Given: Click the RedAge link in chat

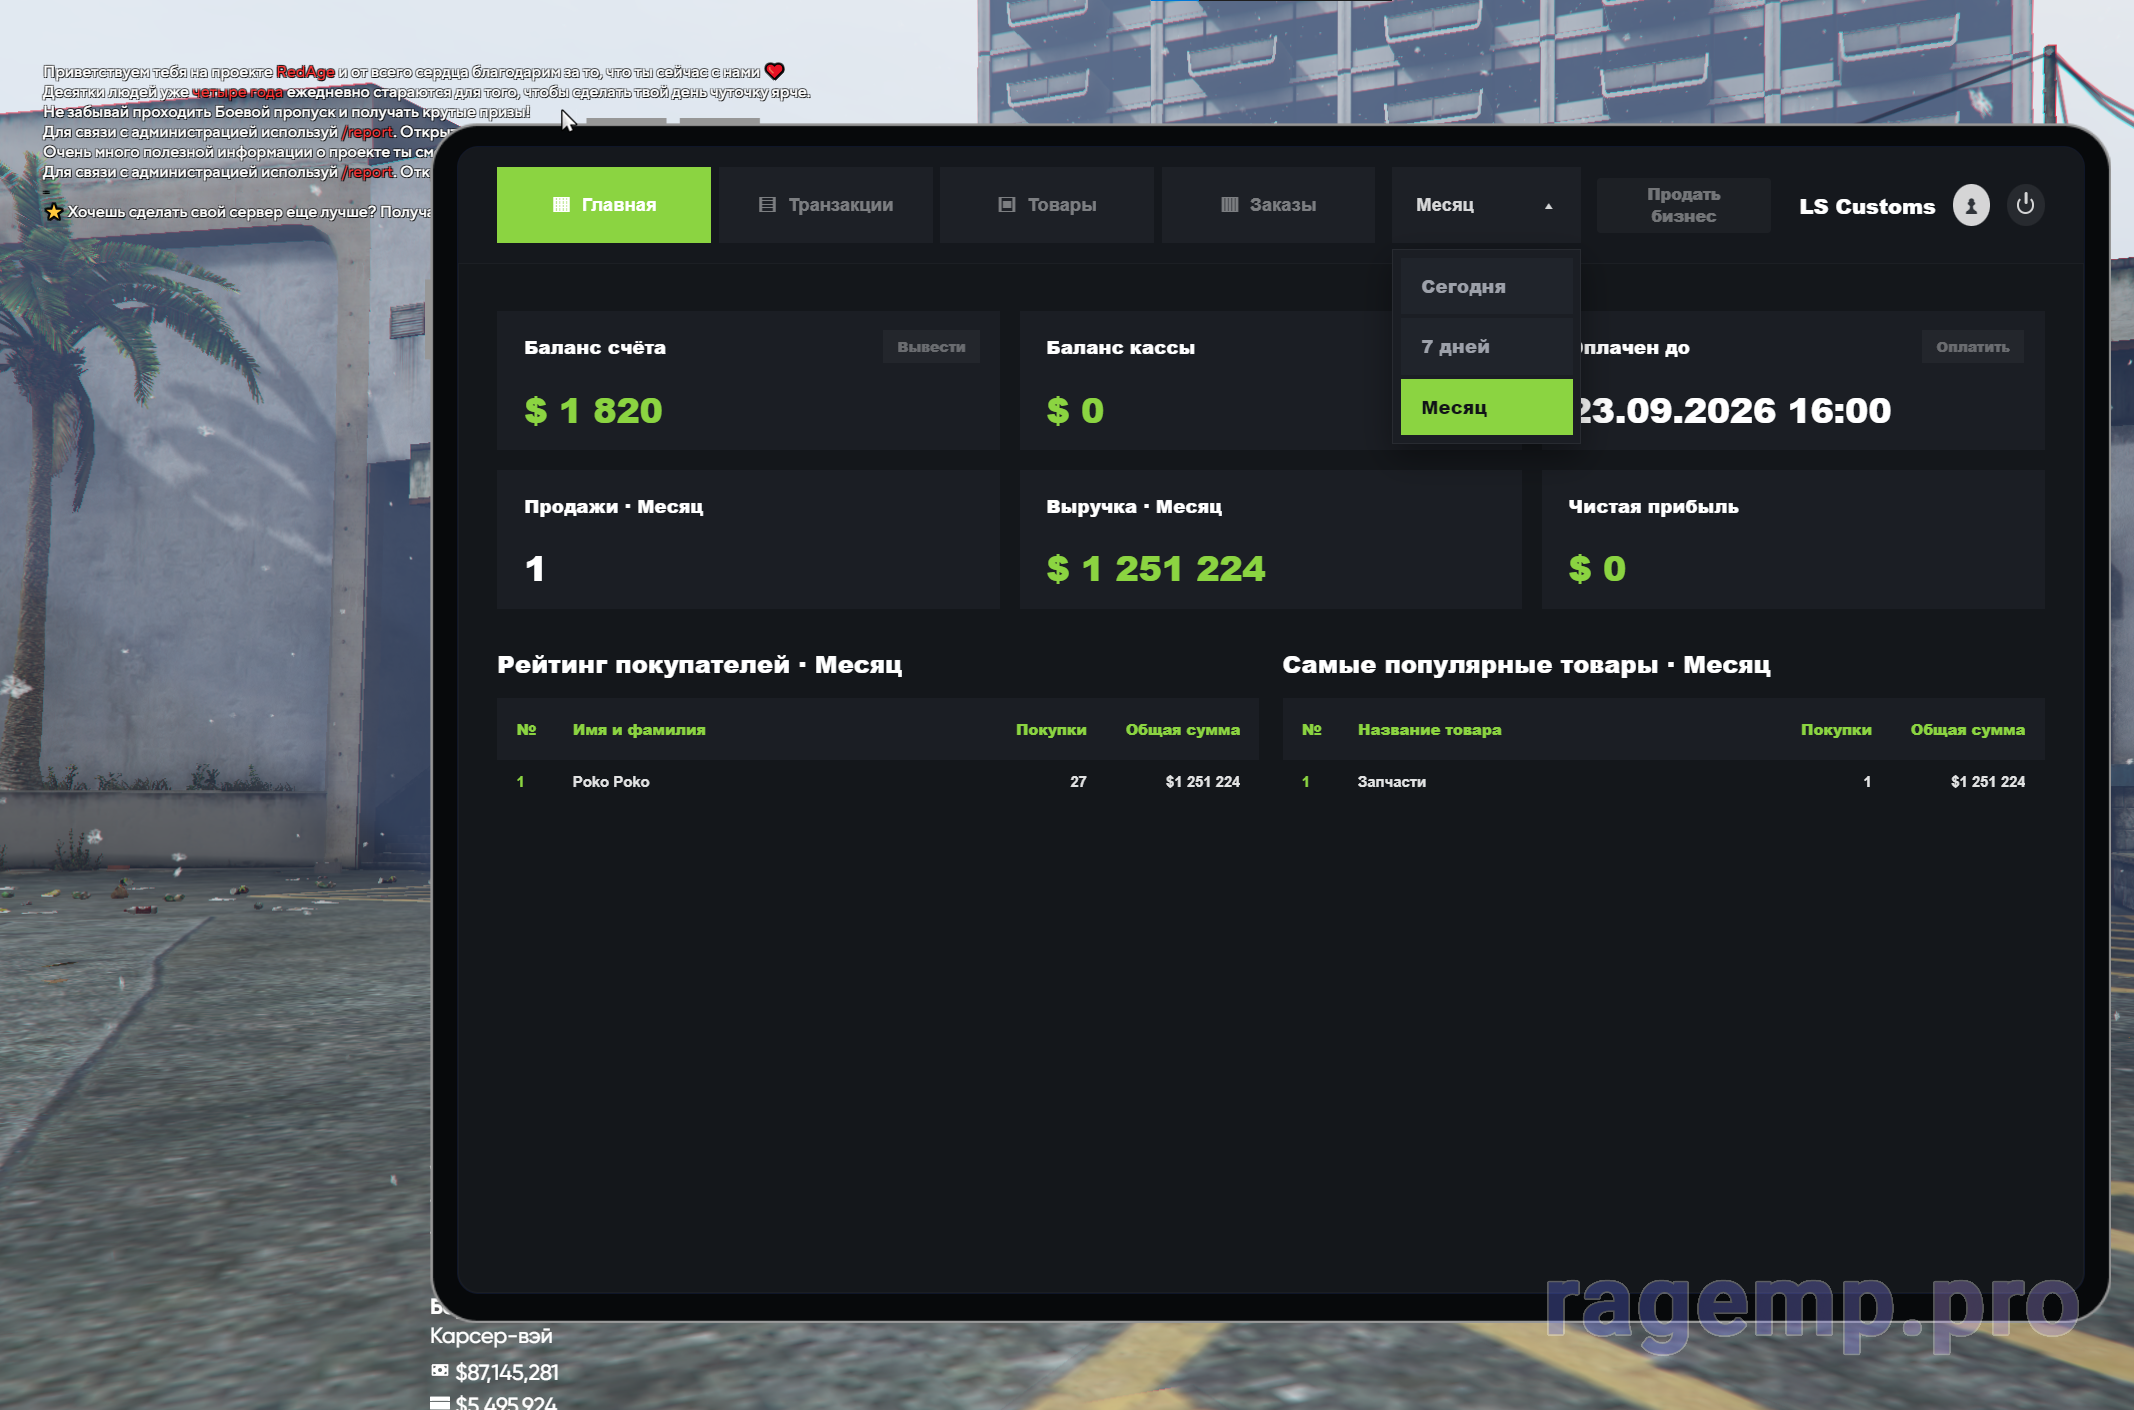Looking at the screenshot, I should pyautogui.click(x=305, y=72).
